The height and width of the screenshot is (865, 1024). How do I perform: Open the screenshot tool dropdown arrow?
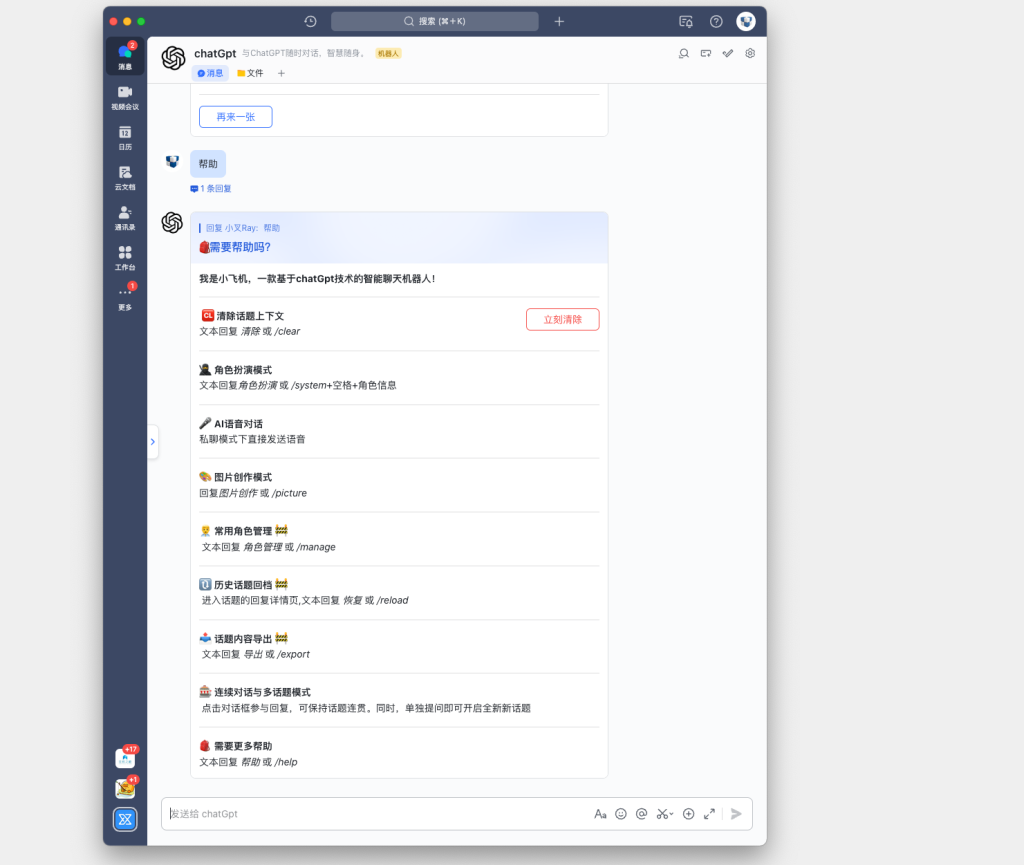click(671, 813)
